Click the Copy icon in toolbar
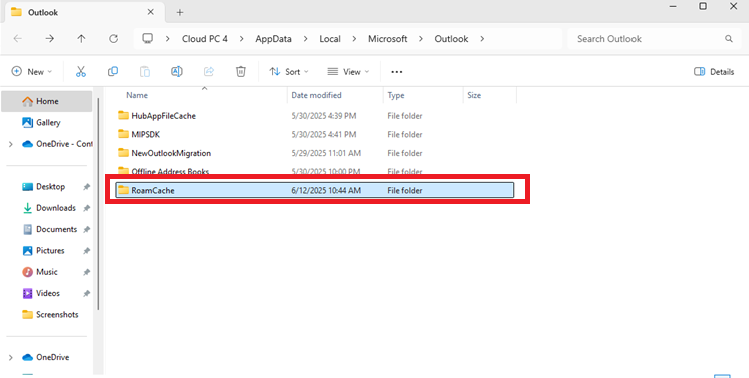This screenshot has width=749, height=378. [x=113, y=72]
